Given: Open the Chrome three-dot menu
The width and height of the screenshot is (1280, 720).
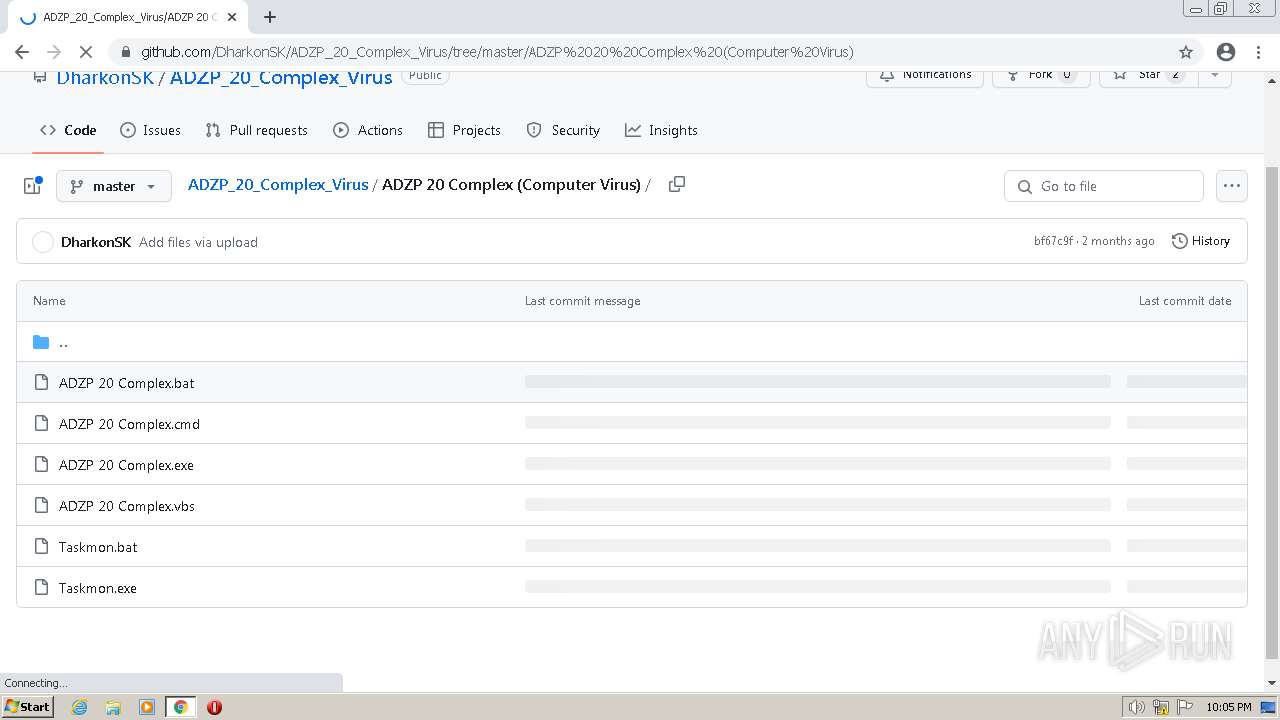Looking at the screenshot, I should coord(1259,52).
